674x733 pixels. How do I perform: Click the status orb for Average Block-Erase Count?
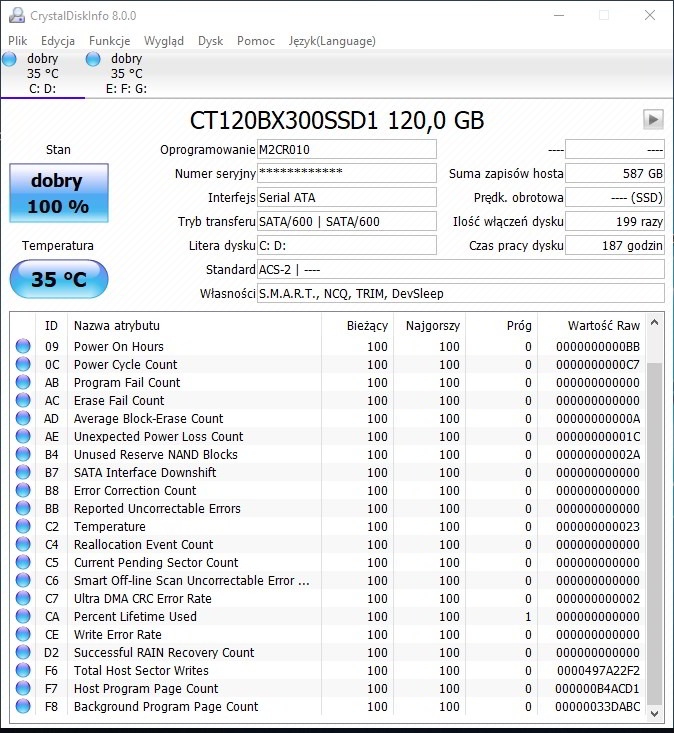tap(23, 418)
